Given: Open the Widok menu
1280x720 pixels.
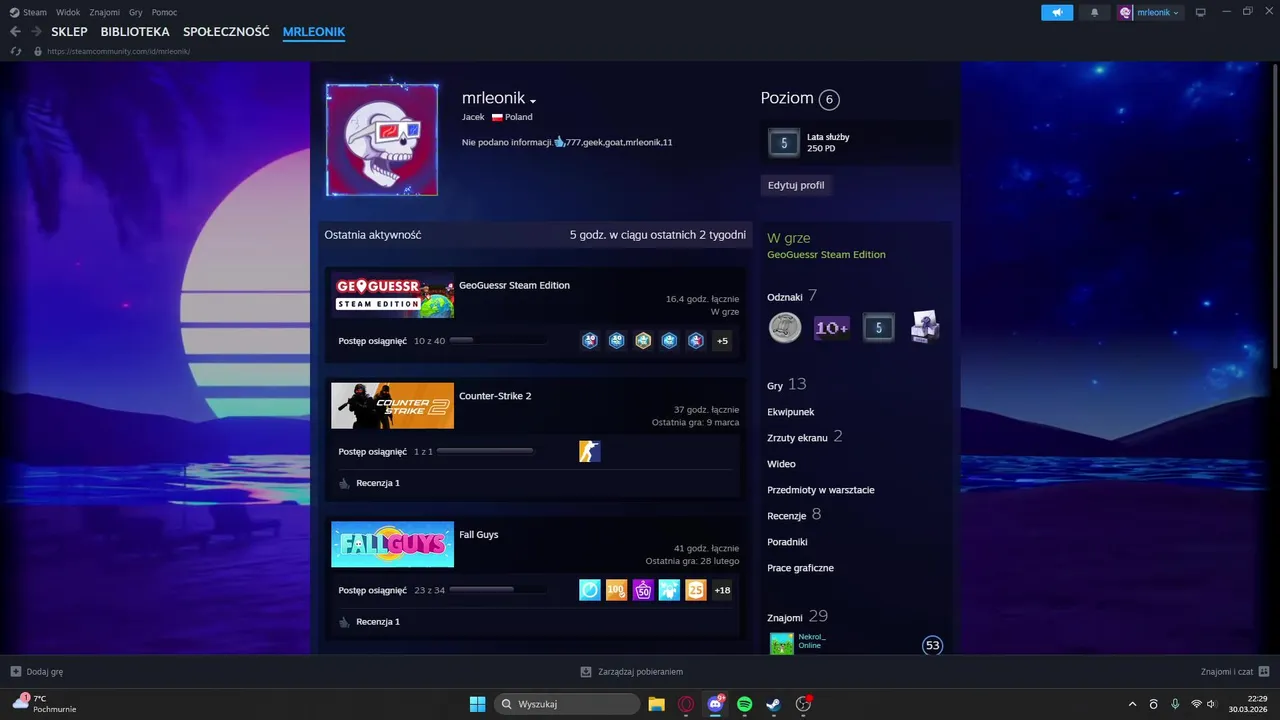Looking at the screenshot, I should click(68, 12).
